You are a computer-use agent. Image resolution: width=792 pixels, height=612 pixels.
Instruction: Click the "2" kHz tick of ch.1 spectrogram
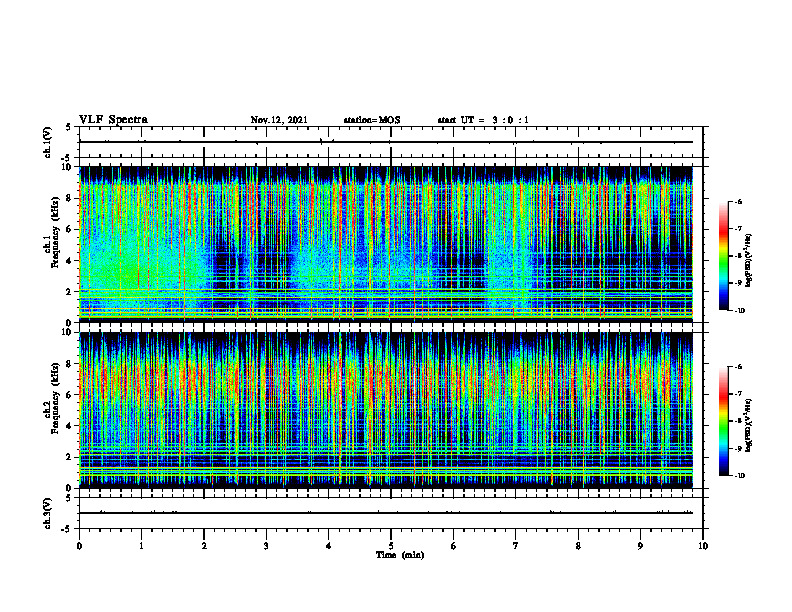(70, 291)
